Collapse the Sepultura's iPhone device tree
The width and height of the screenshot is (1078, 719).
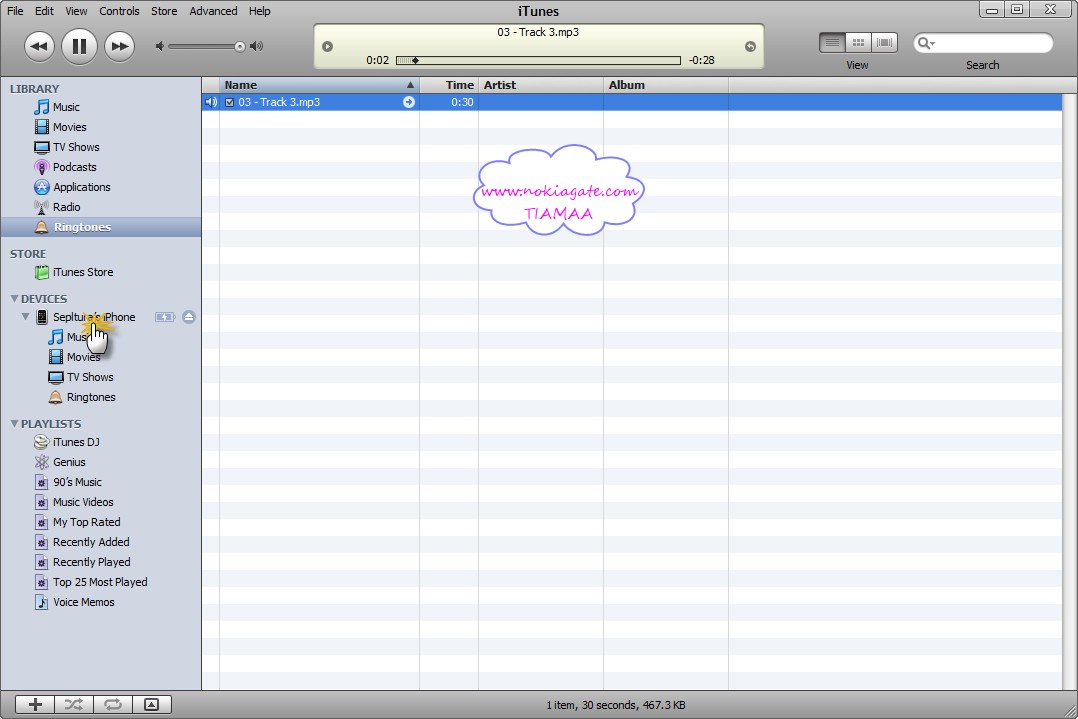26,317
